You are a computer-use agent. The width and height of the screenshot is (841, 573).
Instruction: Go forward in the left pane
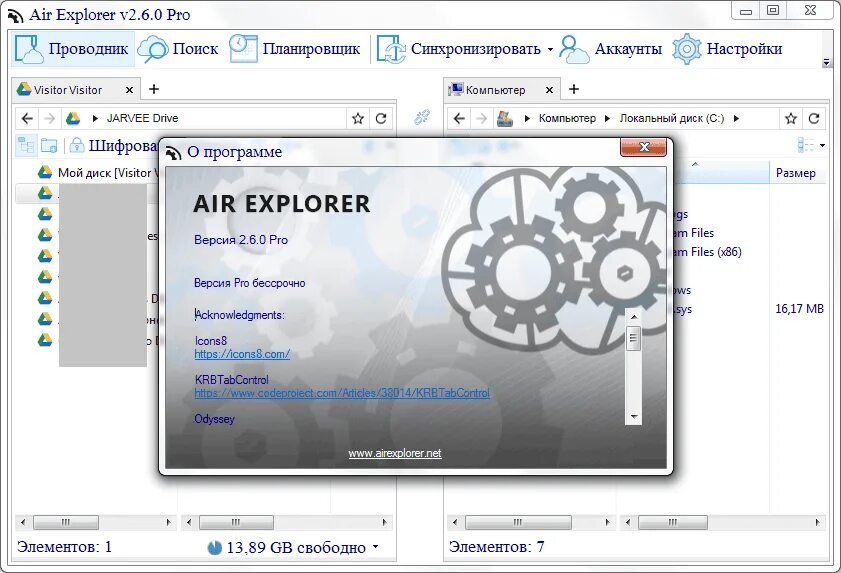pyautogui.click(x=49, y=119)
